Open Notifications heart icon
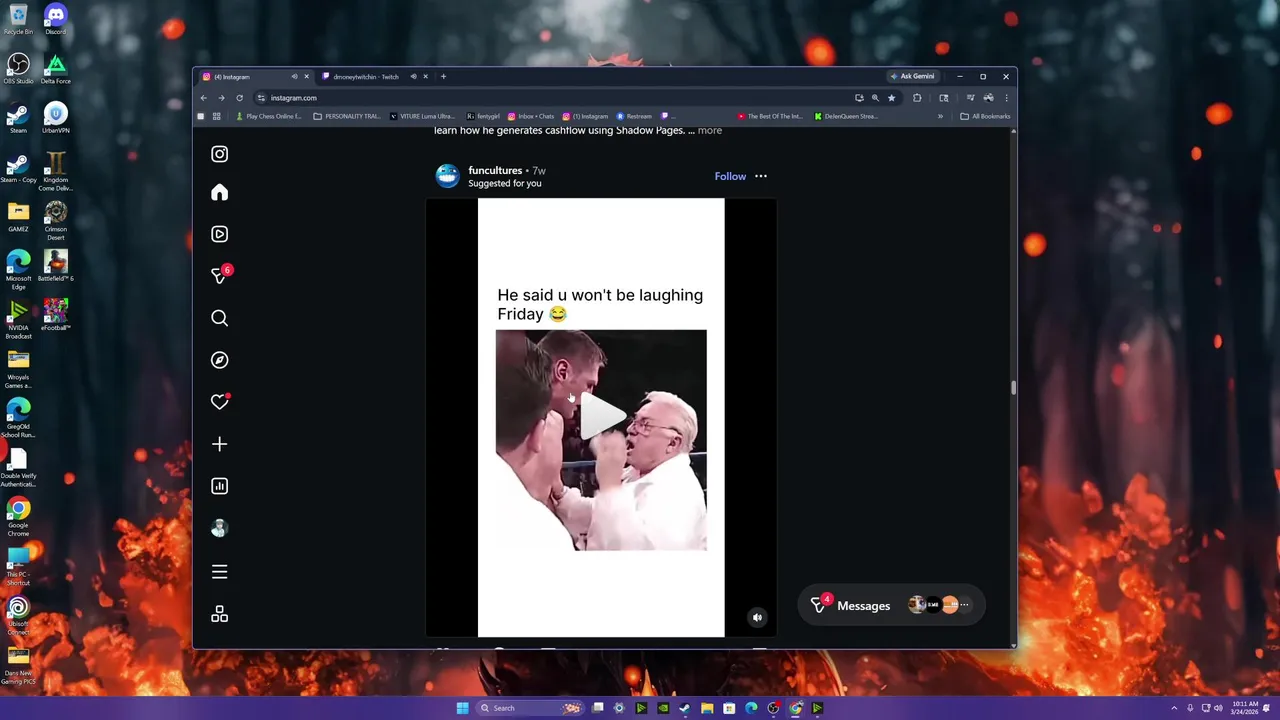 (x=220, y=402)
